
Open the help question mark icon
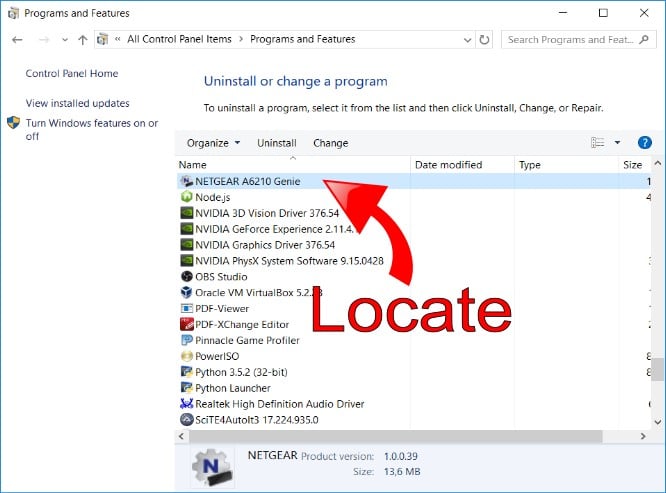point(644,143)
